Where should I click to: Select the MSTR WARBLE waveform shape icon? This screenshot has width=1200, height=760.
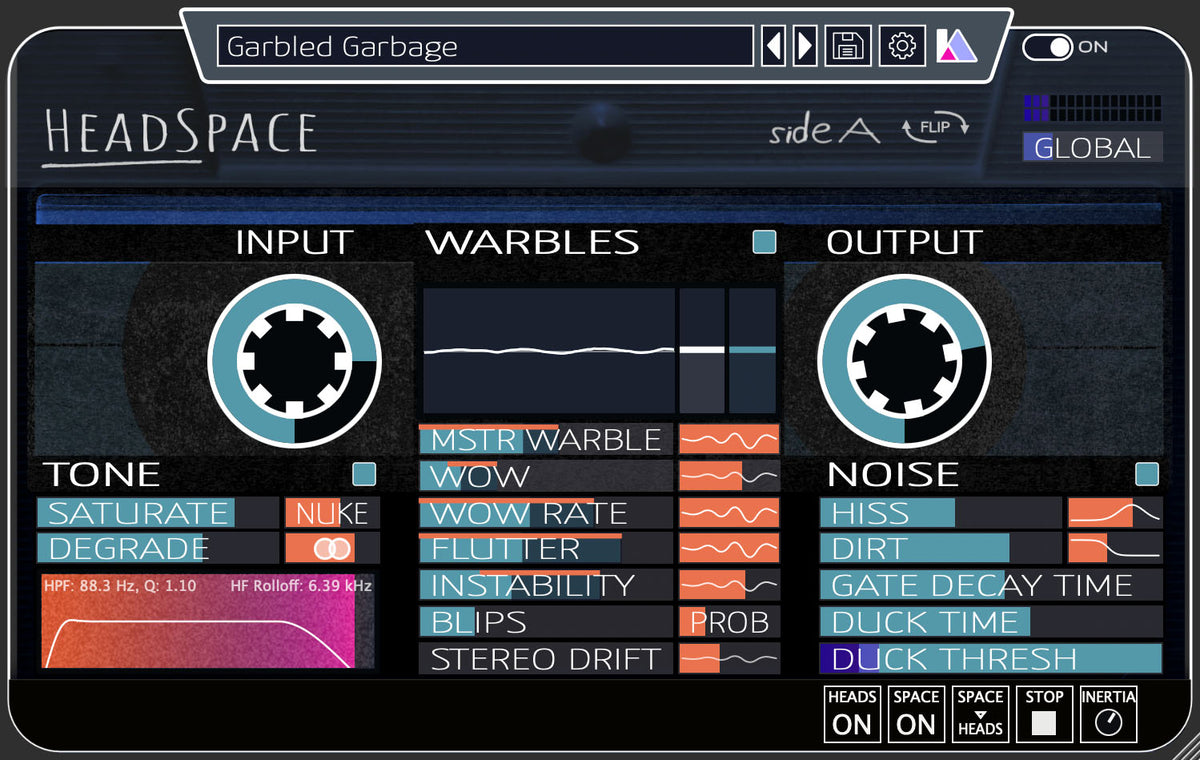coord(729,439)
